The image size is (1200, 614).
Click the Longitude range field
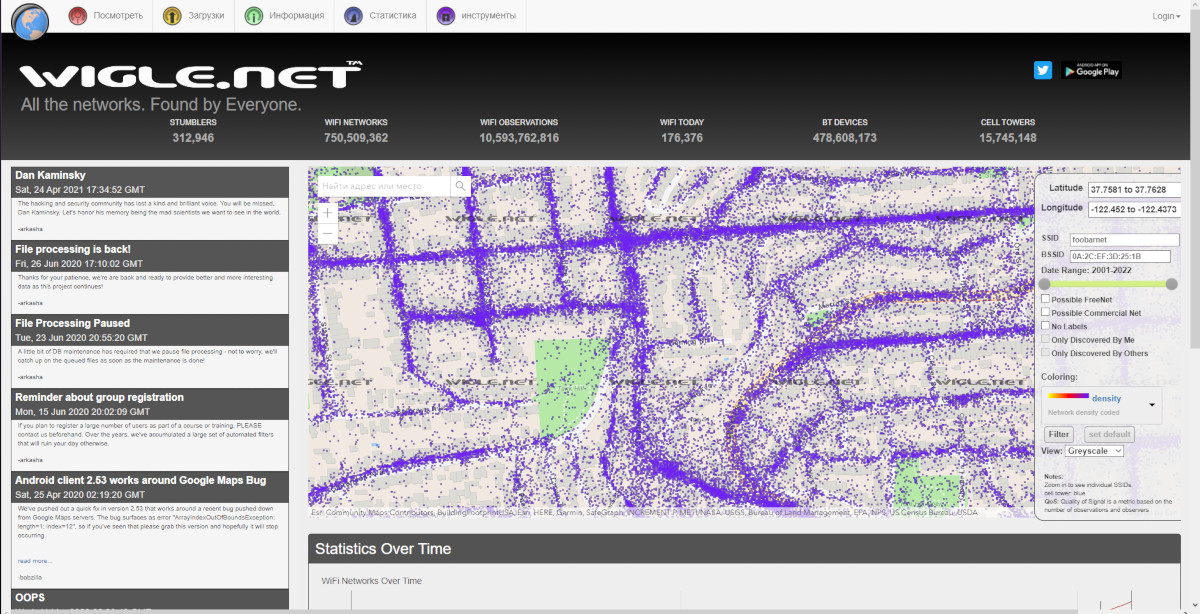point(1134,208)
